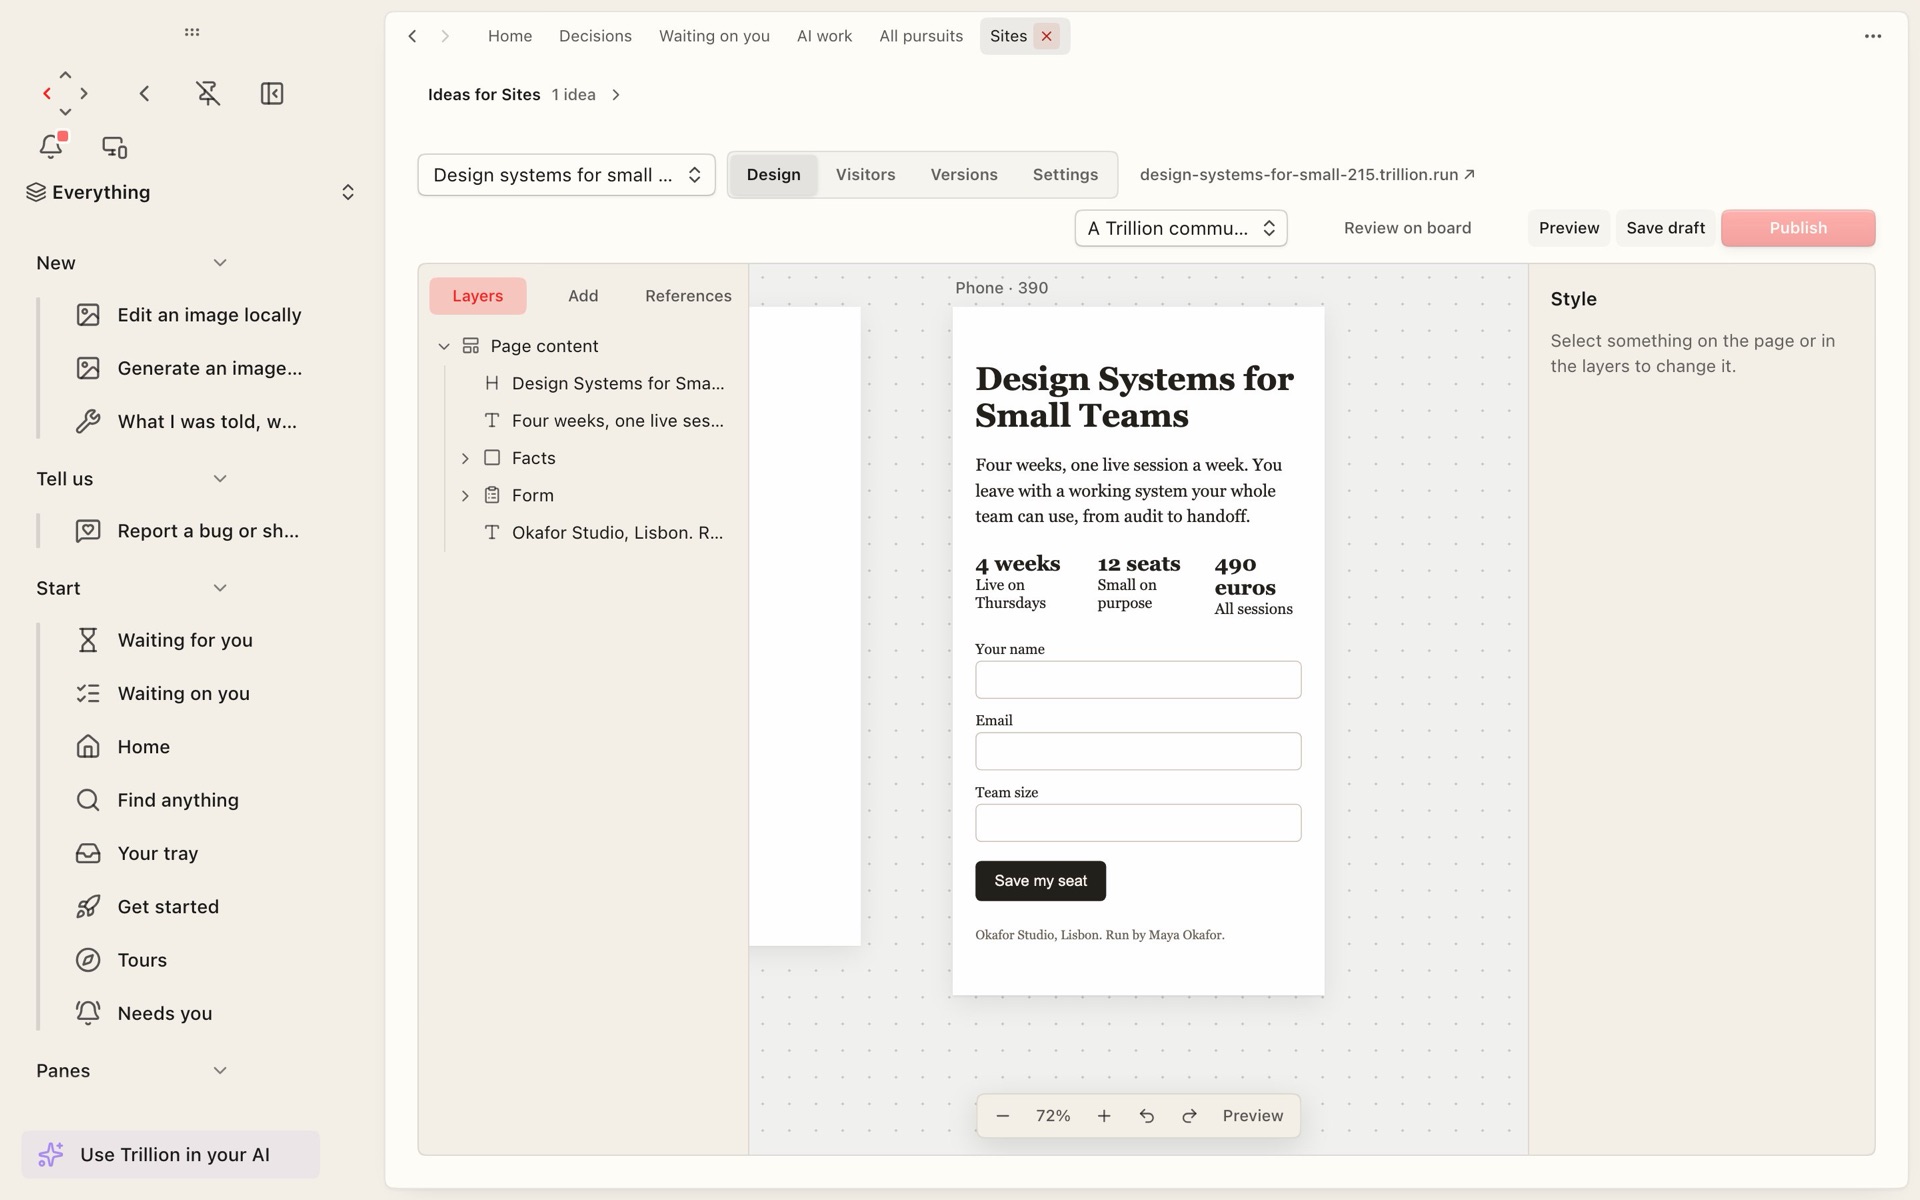This screenshot has height=1200, width=1920.
Task: Click the unpin sidebar icon
Action: (x=208, y=94)
